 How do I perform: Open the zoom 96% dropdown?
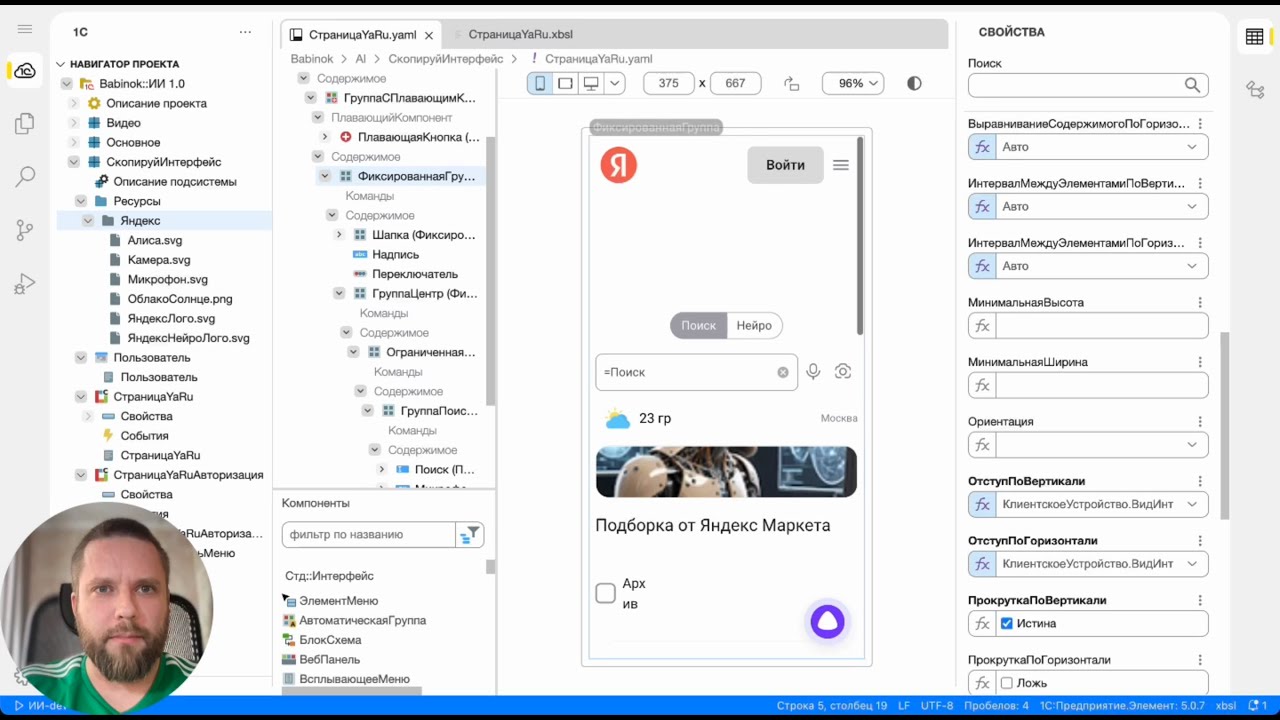(x=852, y=84)
